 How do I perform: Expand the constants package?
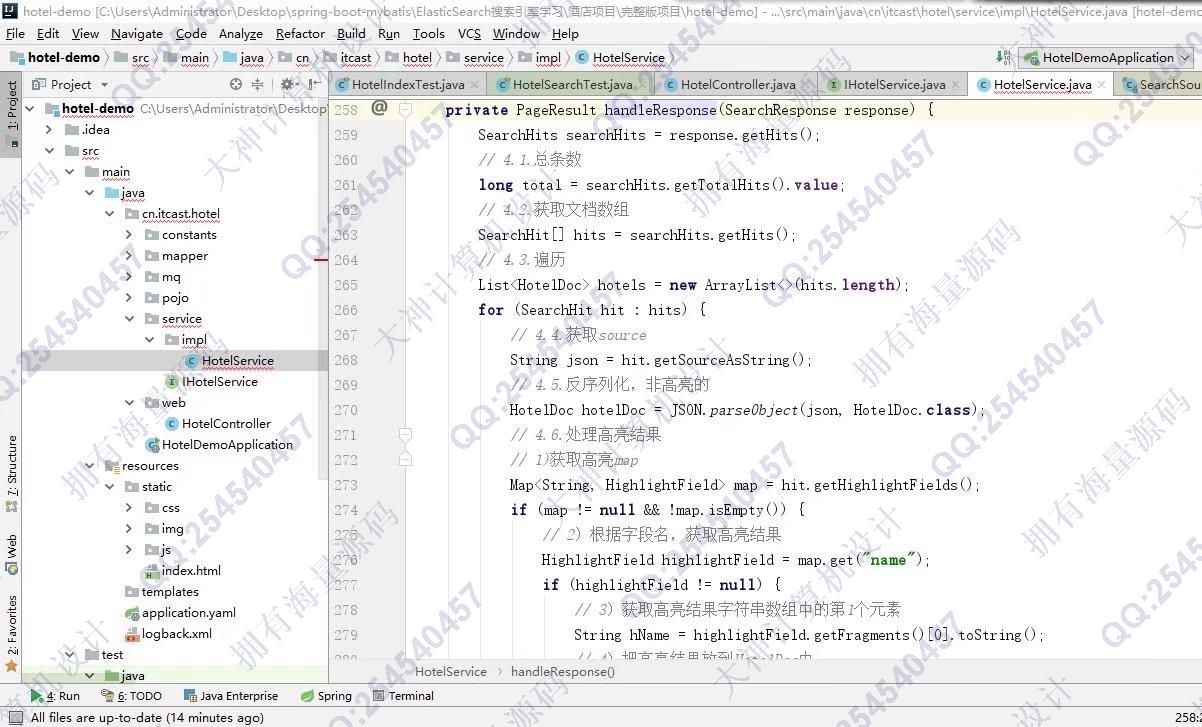point(129,235)
